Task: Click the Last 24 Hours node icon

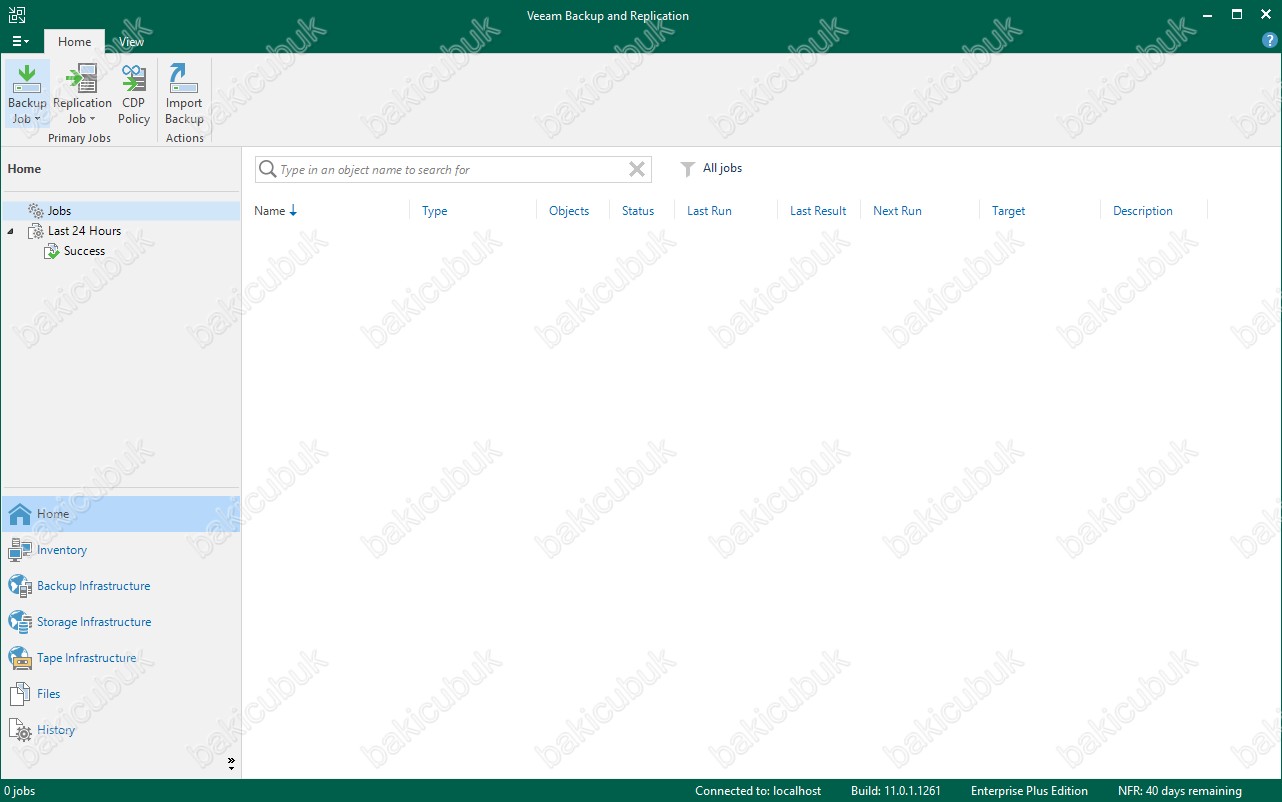Action: tap(36, 231)
